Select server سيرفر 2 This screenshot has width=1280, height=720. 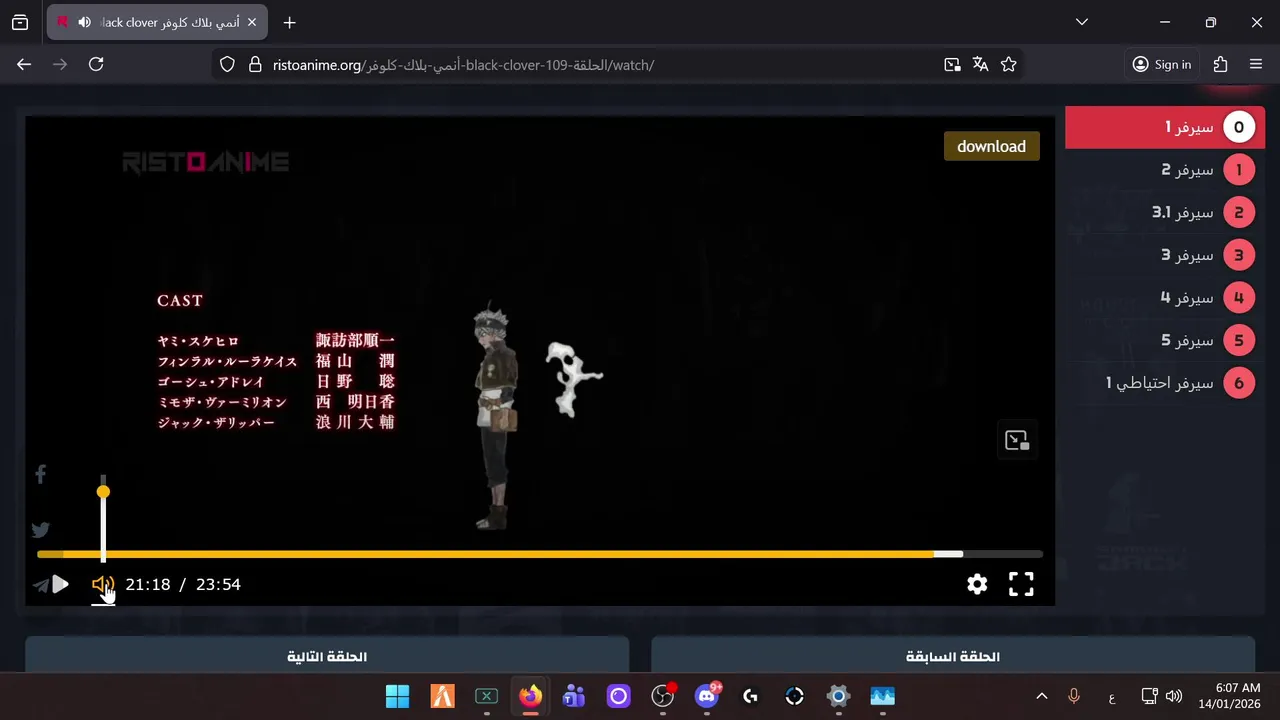(x=1165, y=170)
